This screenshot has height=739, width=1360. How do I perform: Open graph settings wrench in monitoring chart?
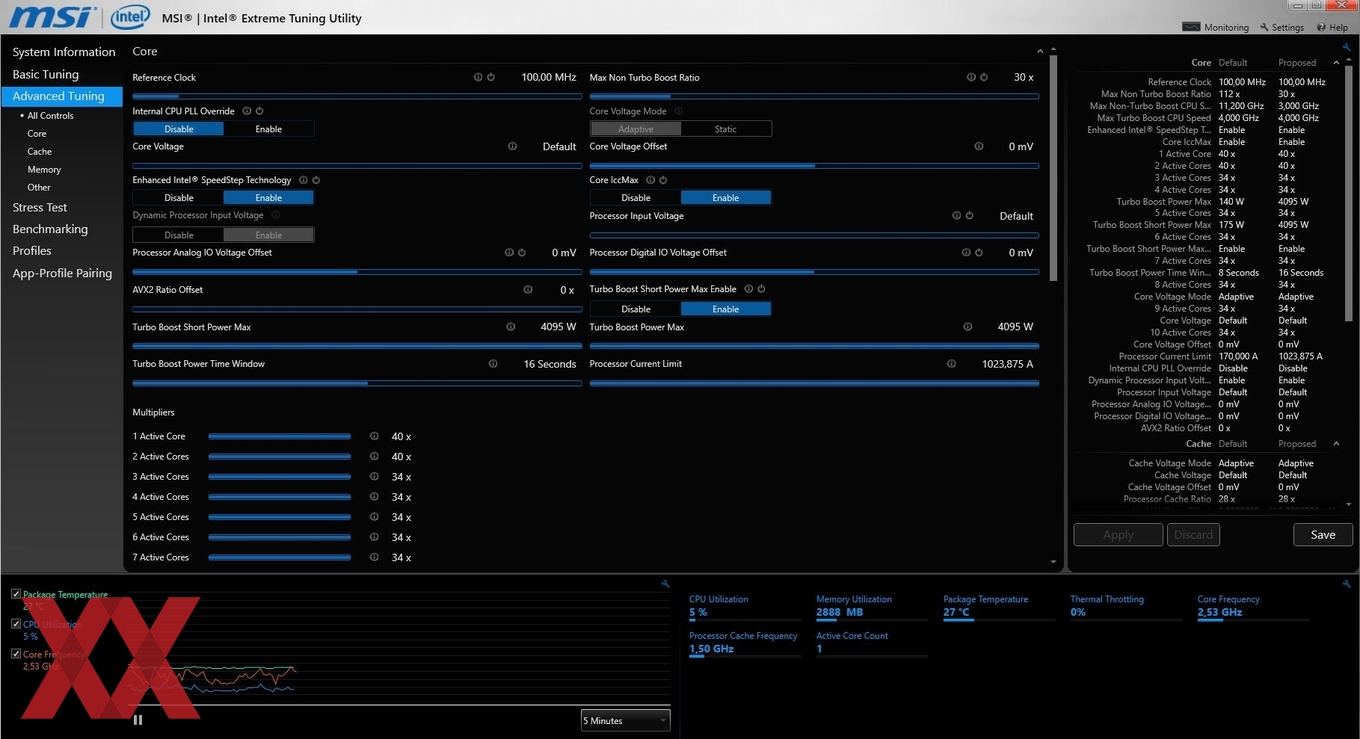point(665,584)
